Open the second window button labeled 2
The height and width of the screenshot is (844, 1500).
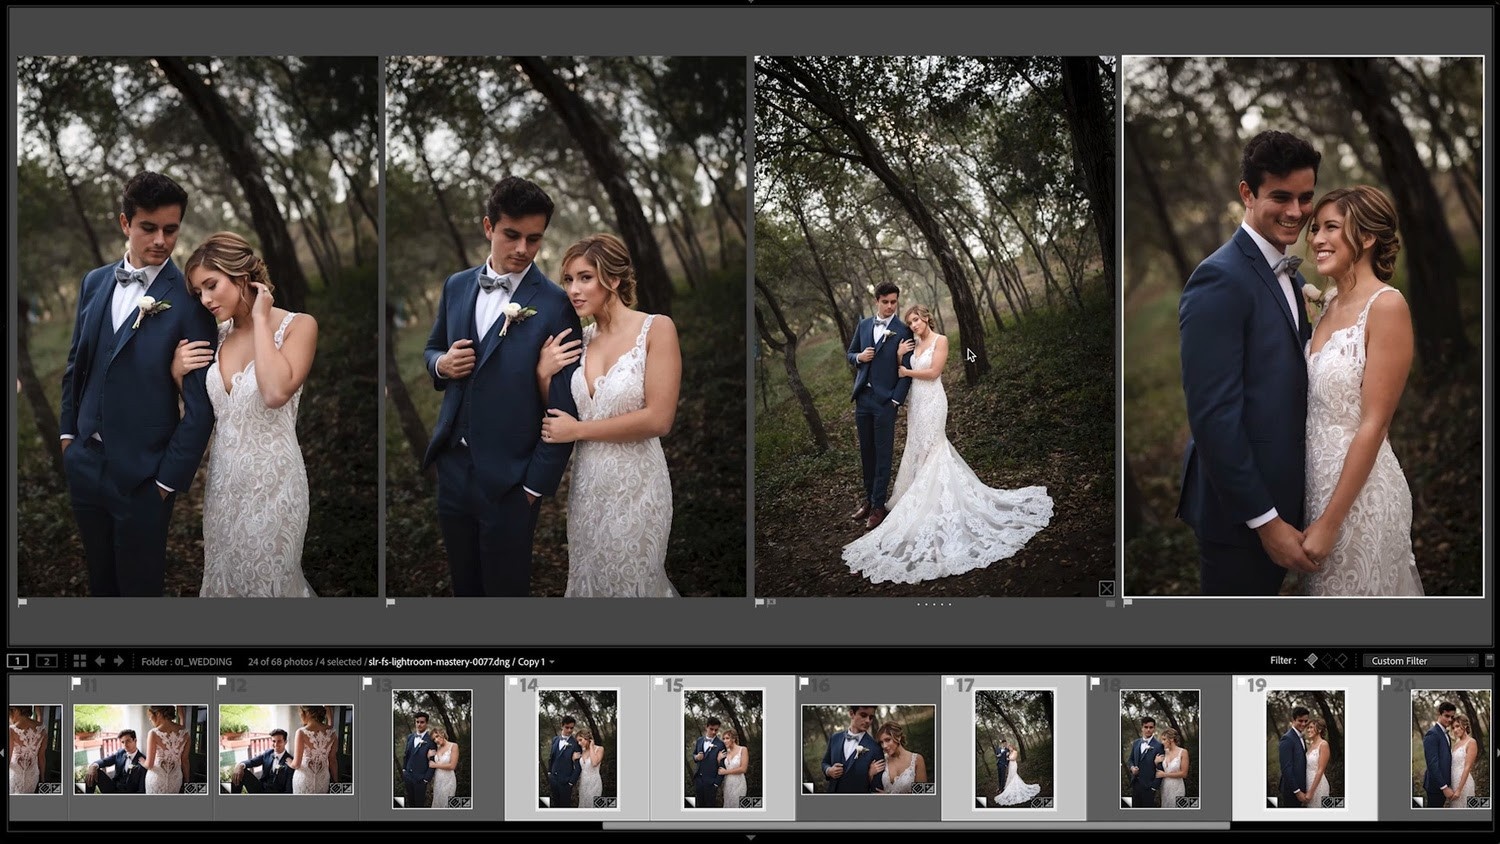(x=46, y=661)
